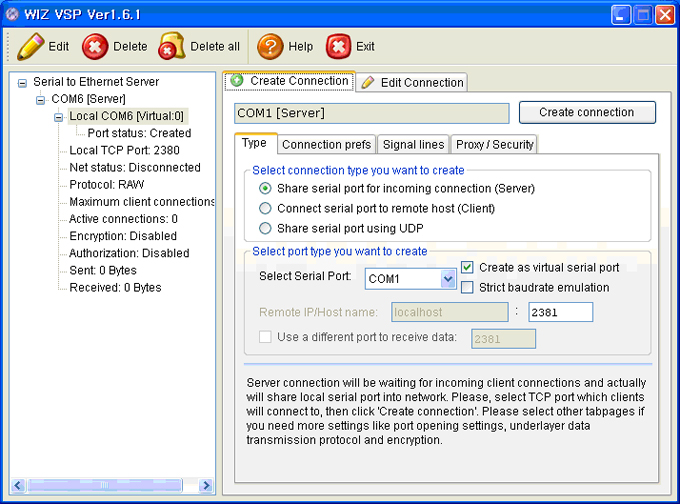This screenshot has width=680, height=504.
Task: Select 'Active connections: 0' tree row
Action: click(x=123, y=219)
